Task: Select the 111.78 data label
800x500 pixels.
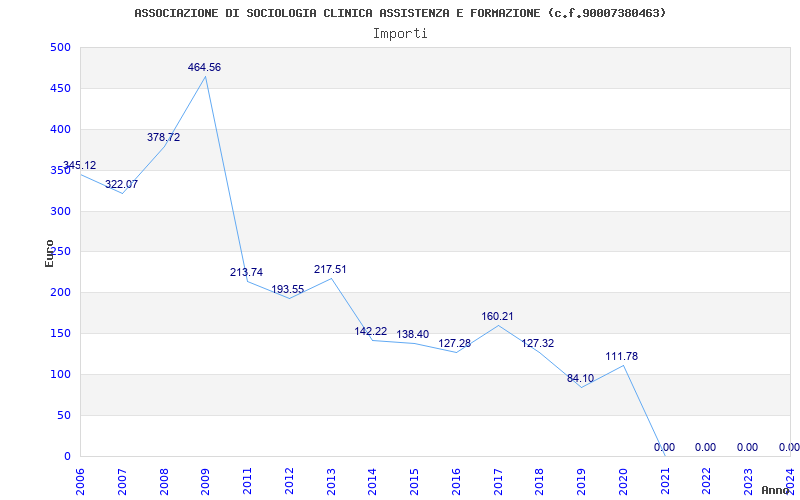Action: tap(622, 357)
